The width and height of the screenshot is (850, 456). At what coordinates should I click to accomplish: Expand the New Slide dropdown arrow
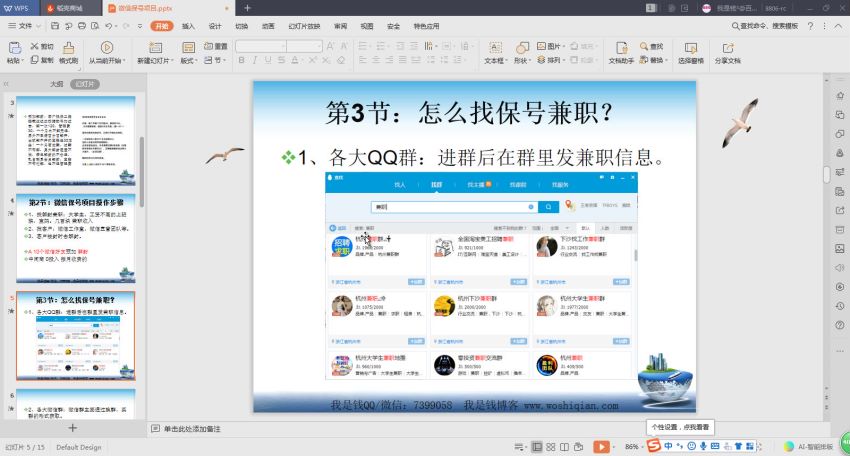coord(172,61)
